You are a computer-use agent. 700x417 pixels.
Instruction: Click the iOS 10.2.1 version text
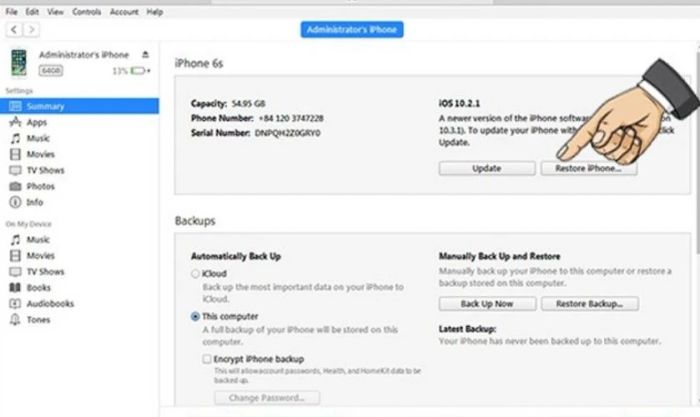coord(459,104)
